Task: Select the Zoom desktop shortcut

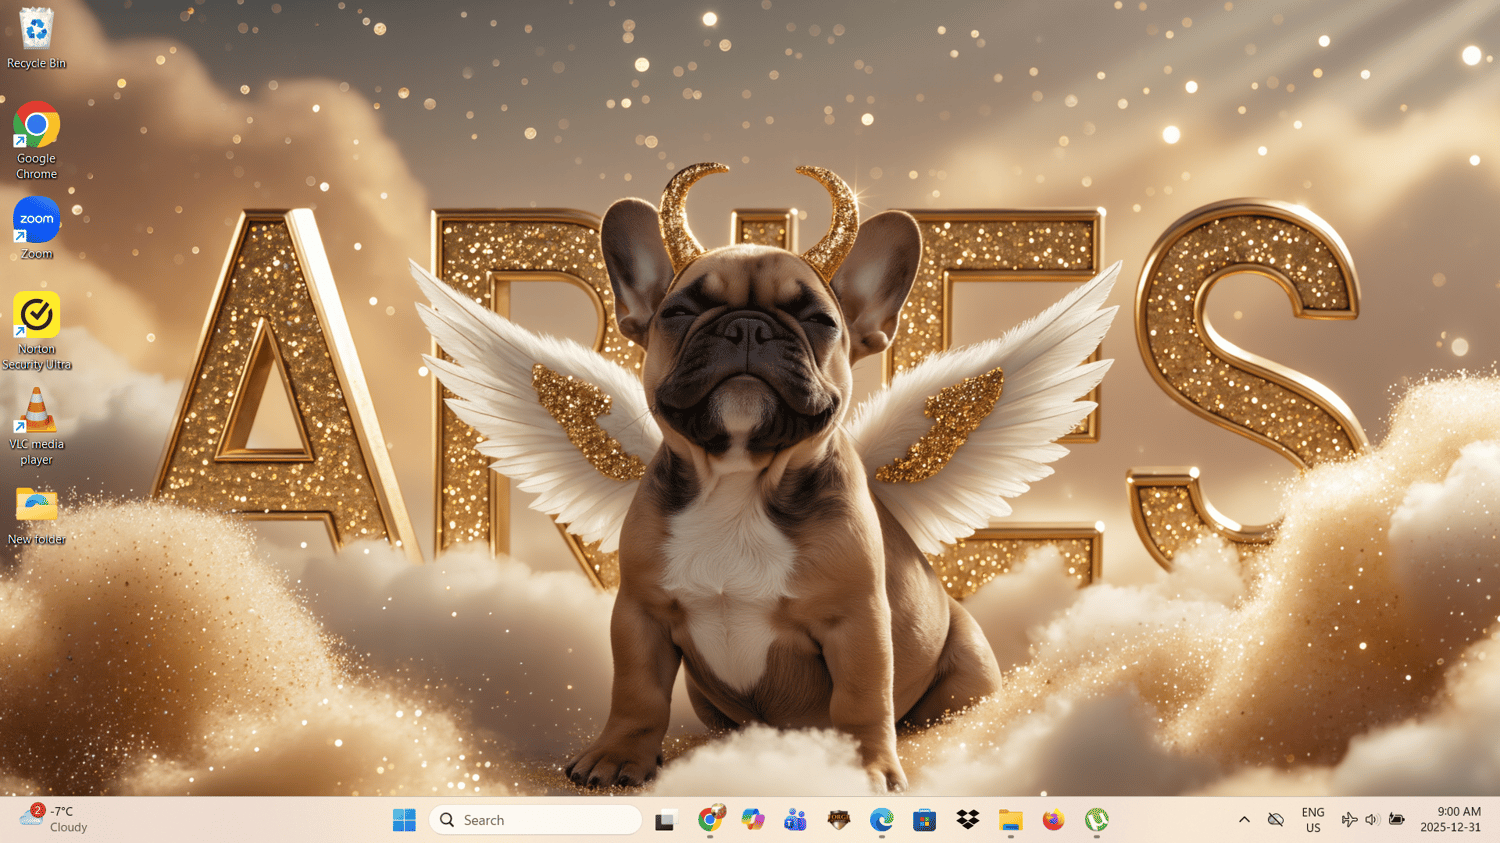Action: tap(36, 228)
